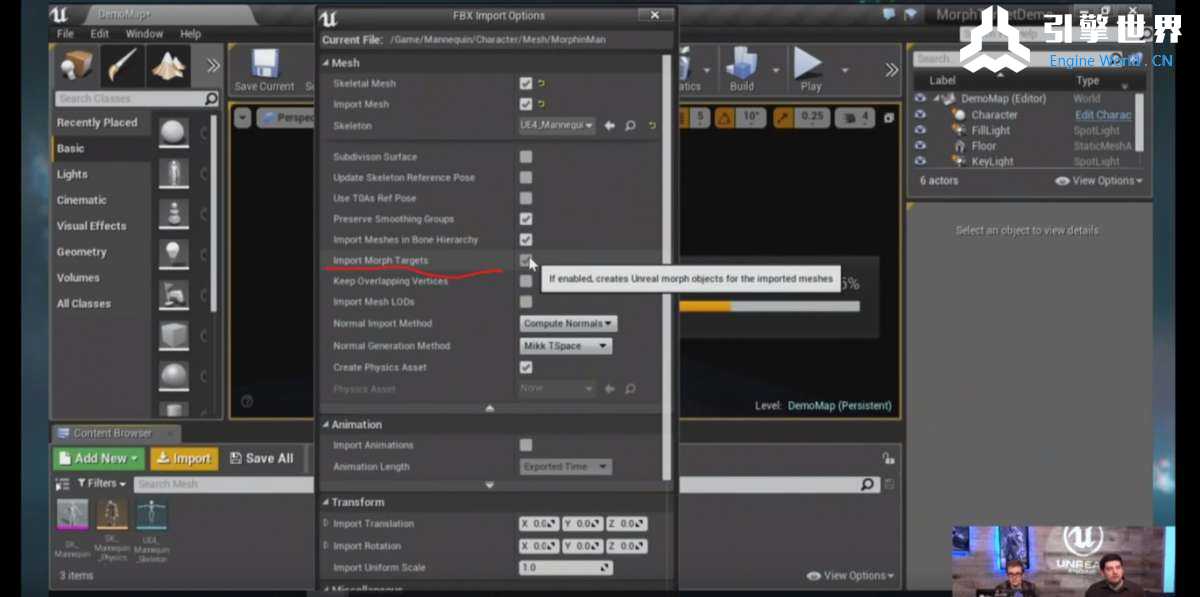Click the Content Browser search magnifier icon

coord(867,484)
